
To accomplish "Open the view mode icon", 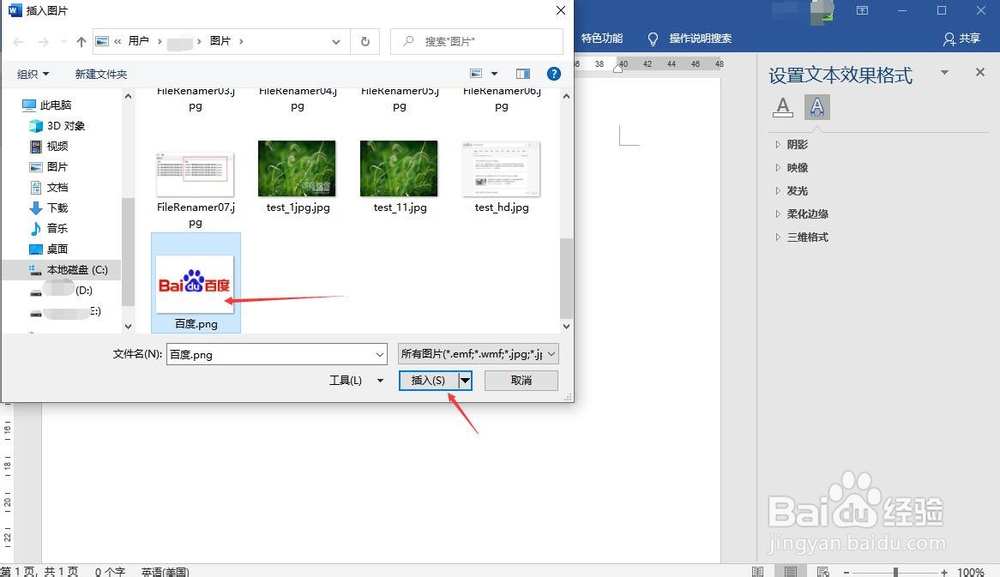I will (x=476, y=74).
